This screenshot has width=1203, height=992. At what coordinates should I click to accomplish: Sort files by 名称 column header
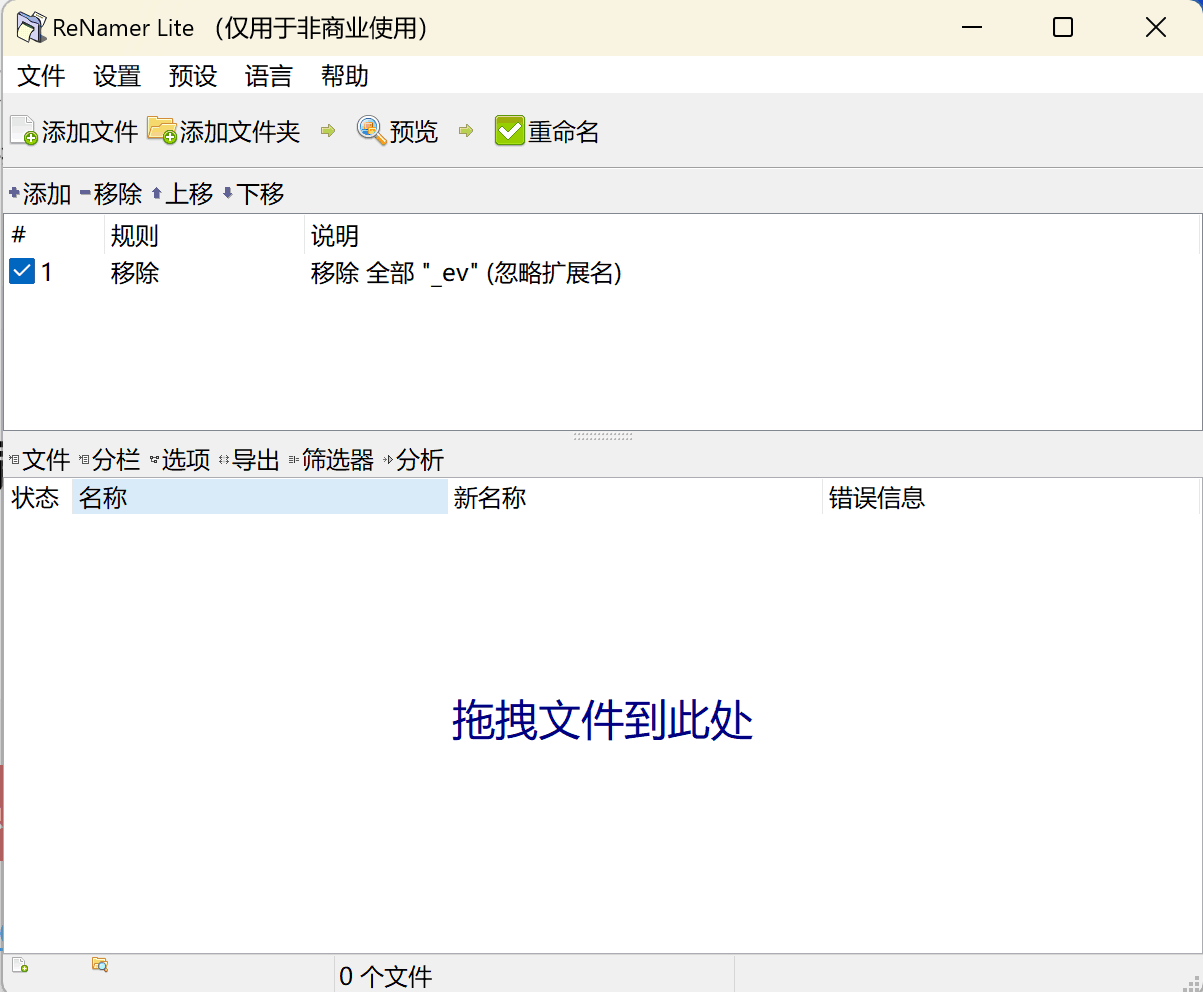tap(259, 497)
